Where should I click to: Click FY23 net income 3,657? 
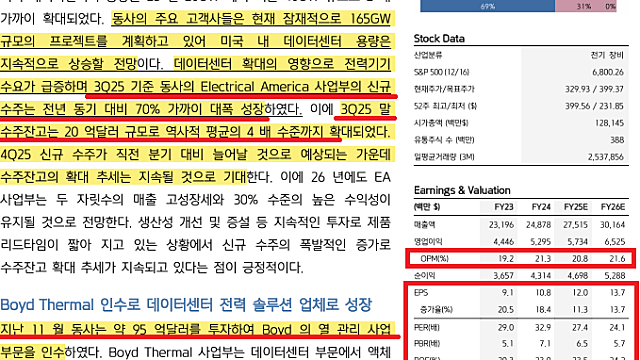pyautogui.click(x=503, y=276)
